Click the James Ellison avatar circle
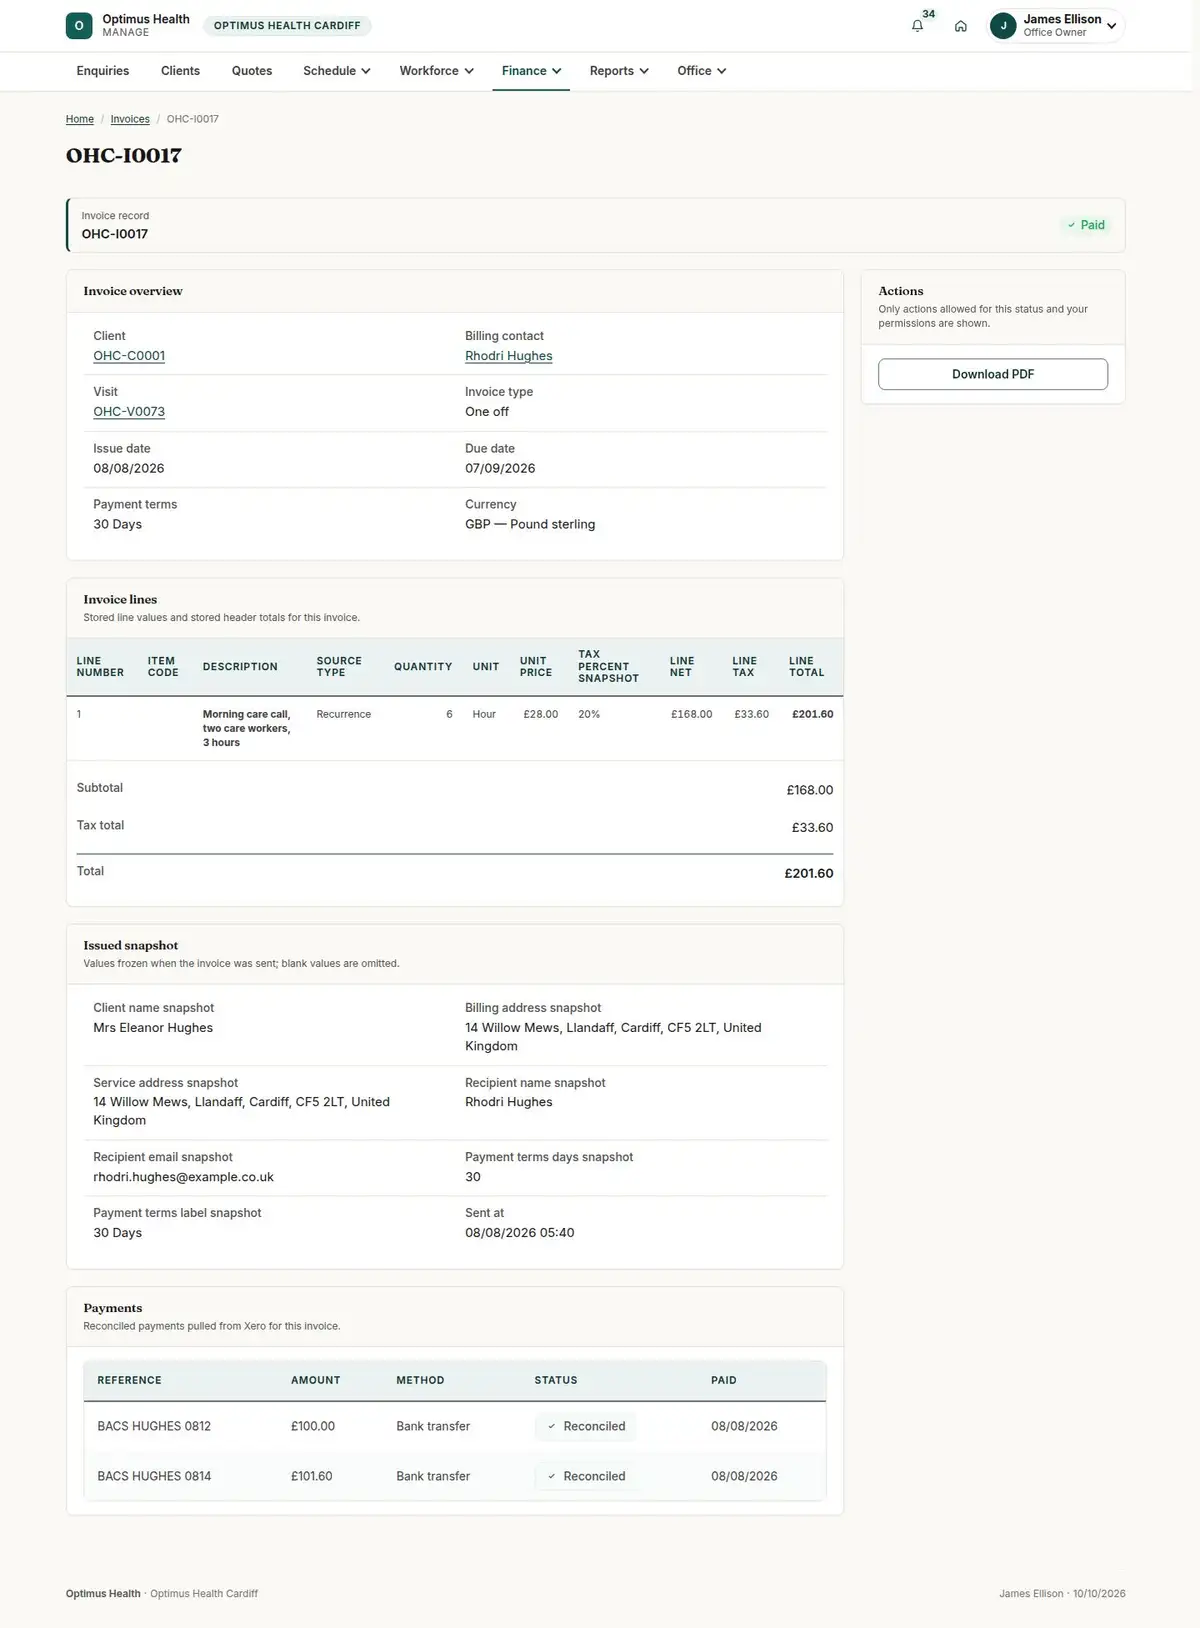The image size is (1200, 1628). click(x=1003, y=26)
